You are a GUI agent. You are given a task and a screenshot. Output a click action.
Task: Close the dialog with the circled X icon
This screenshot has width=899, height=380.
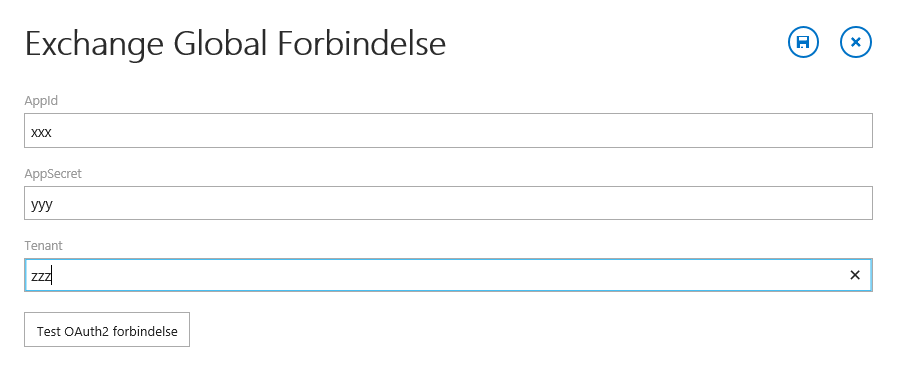[856, 42]
